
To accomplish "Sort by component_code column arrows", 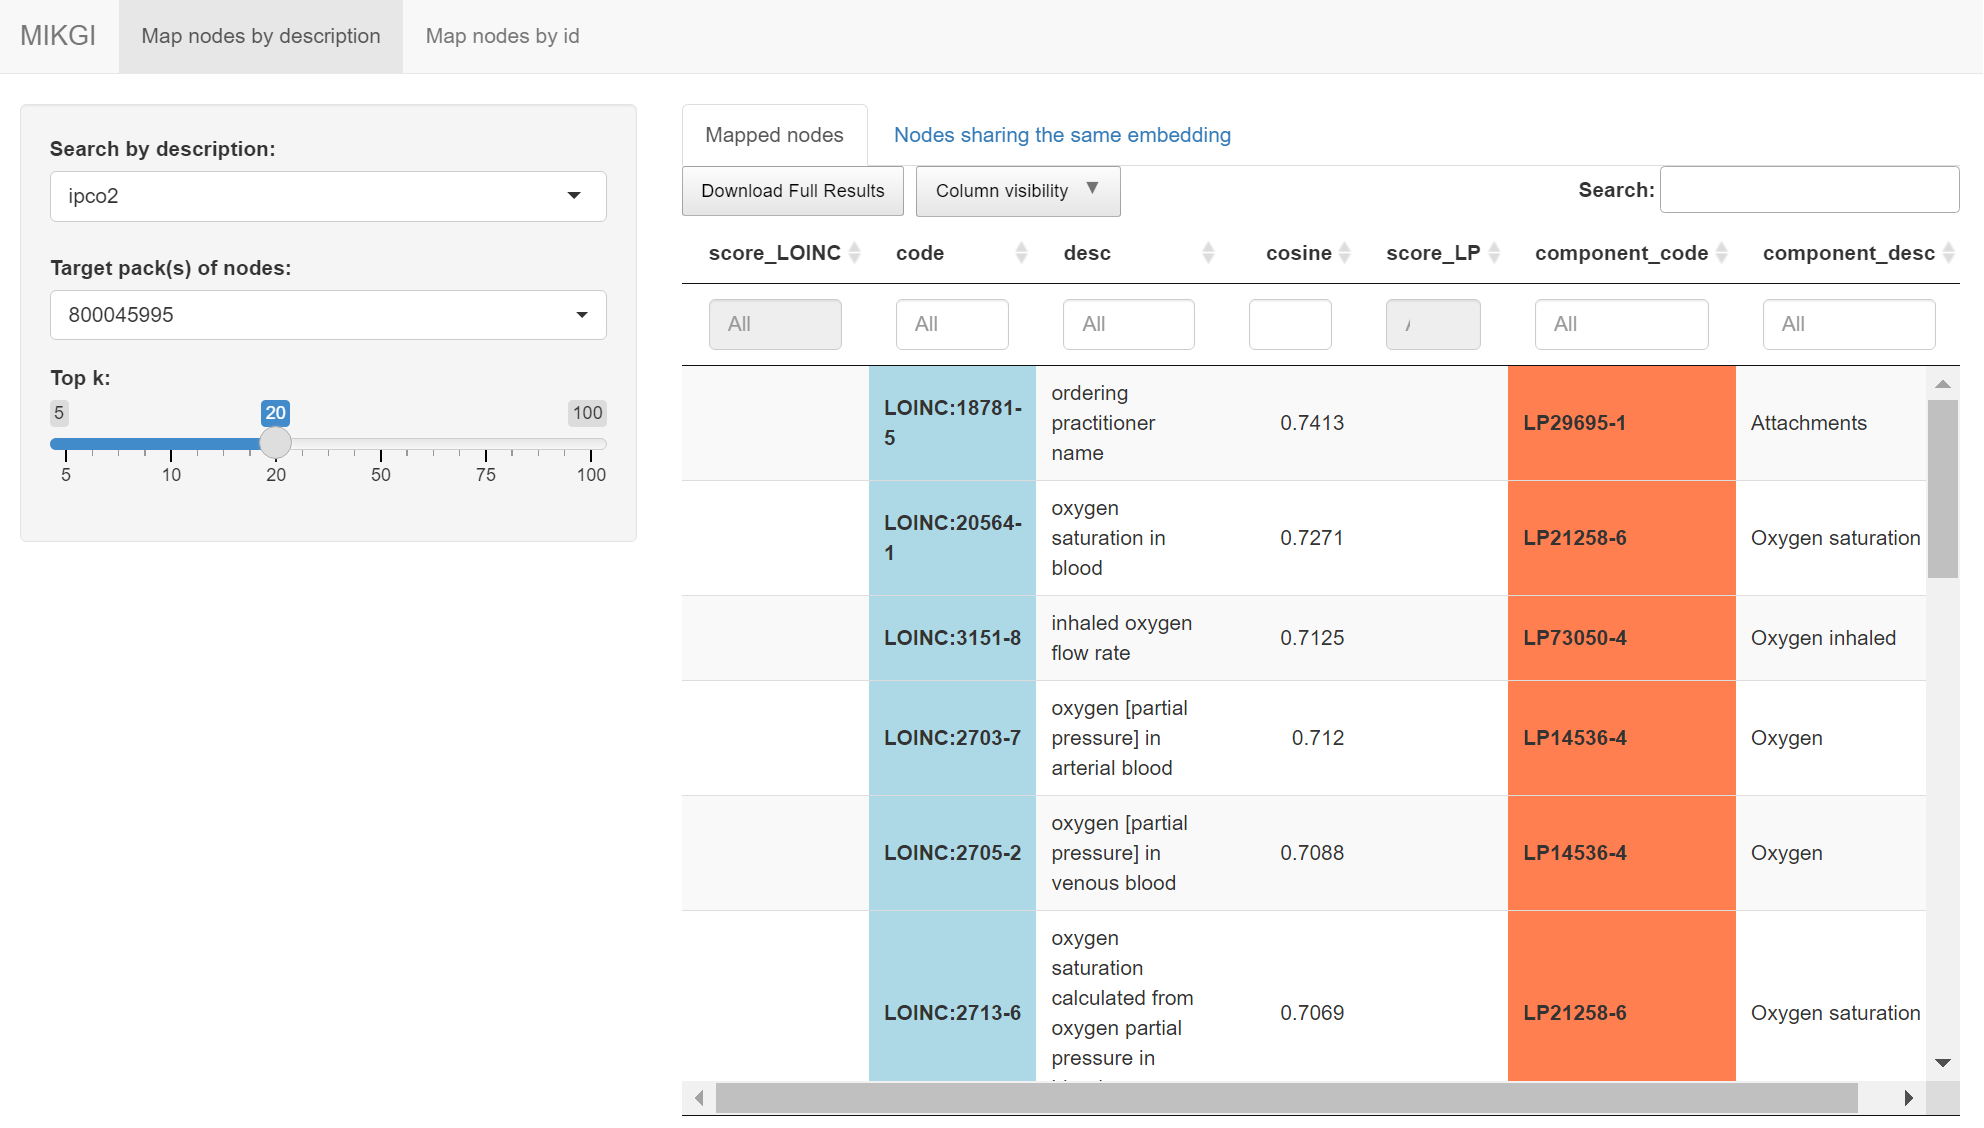I will [x=1721, y=253].
